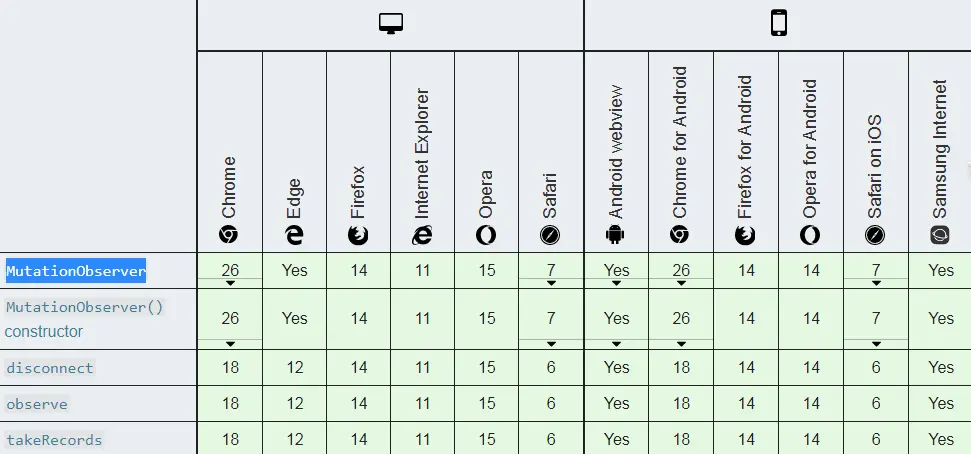Click the Edge browser icon

(x=294, y=234)
